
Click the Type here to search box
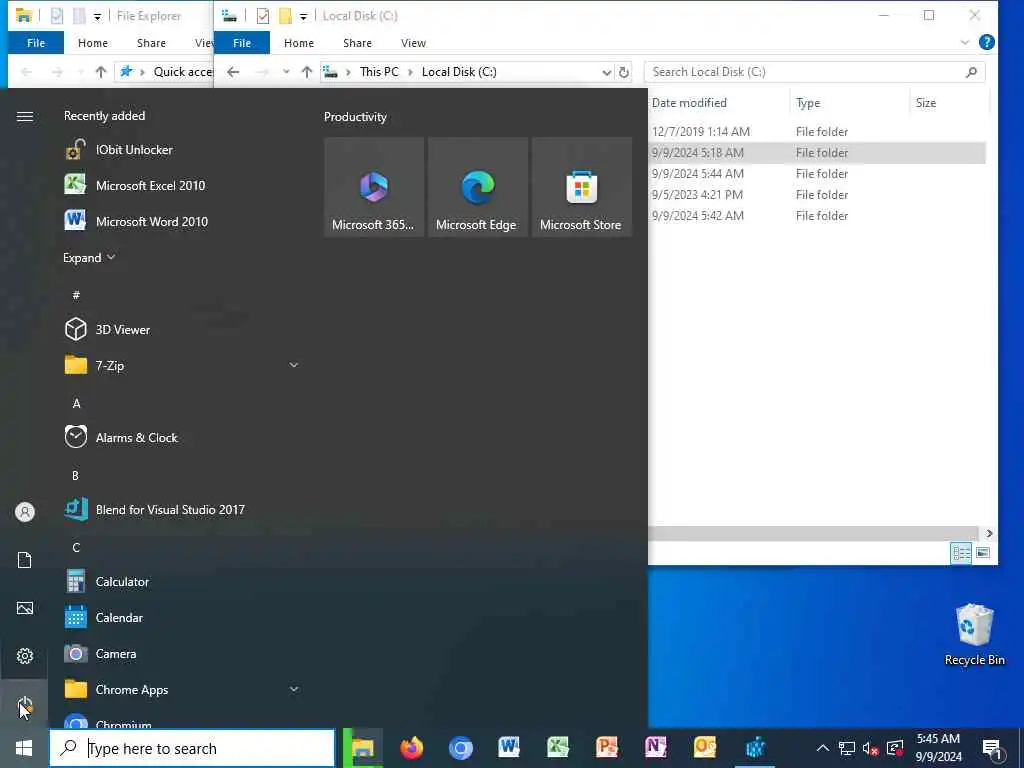[193, 748]
